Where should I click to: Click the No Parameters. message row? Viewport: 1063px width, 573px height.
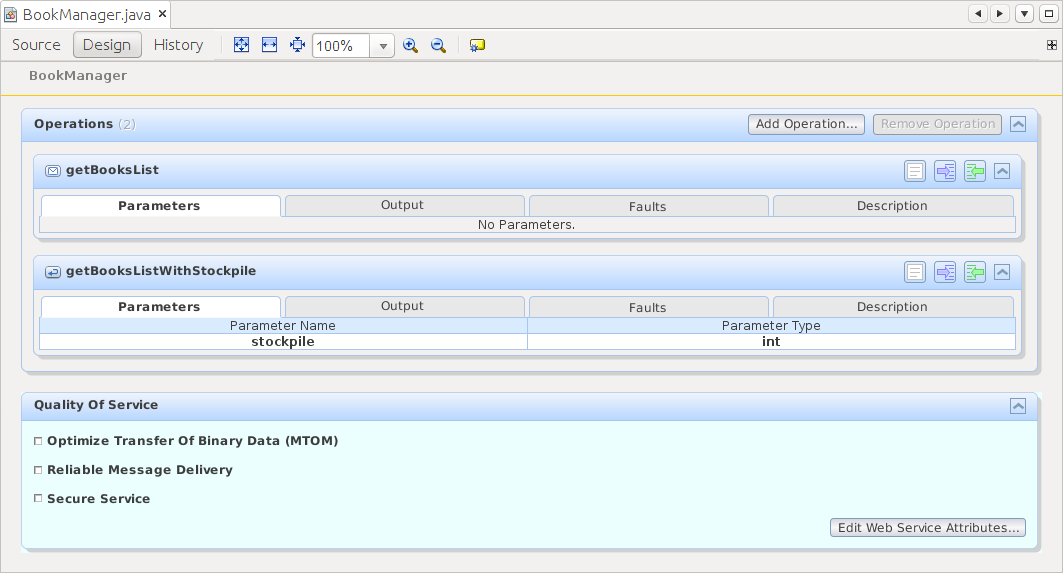pos(527,224)
